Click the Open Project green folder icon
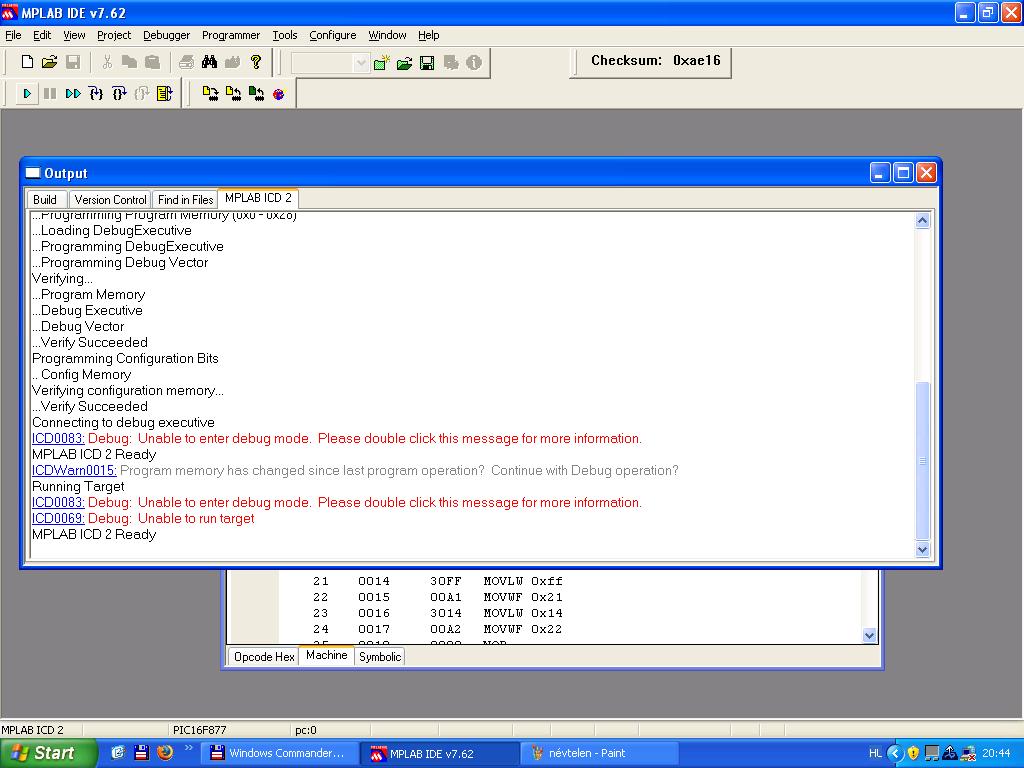 click(404, 63)
